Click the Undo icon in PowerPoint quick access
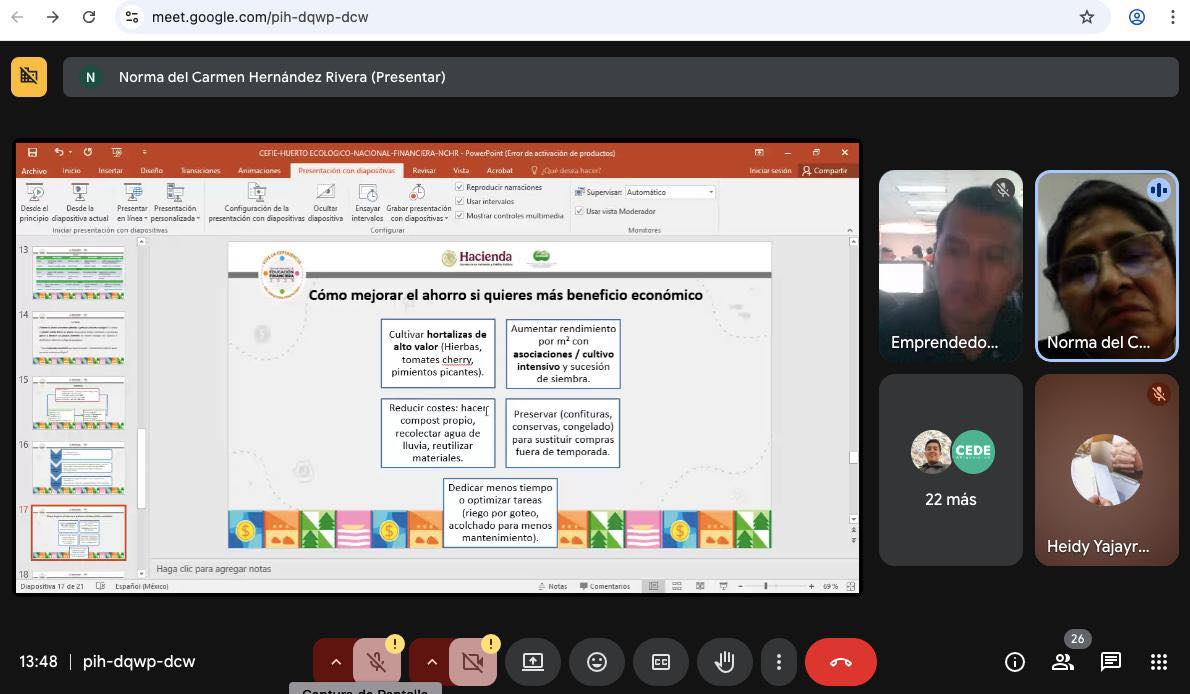The width and height of the screenshot is (1190, 694). [58, 153]
